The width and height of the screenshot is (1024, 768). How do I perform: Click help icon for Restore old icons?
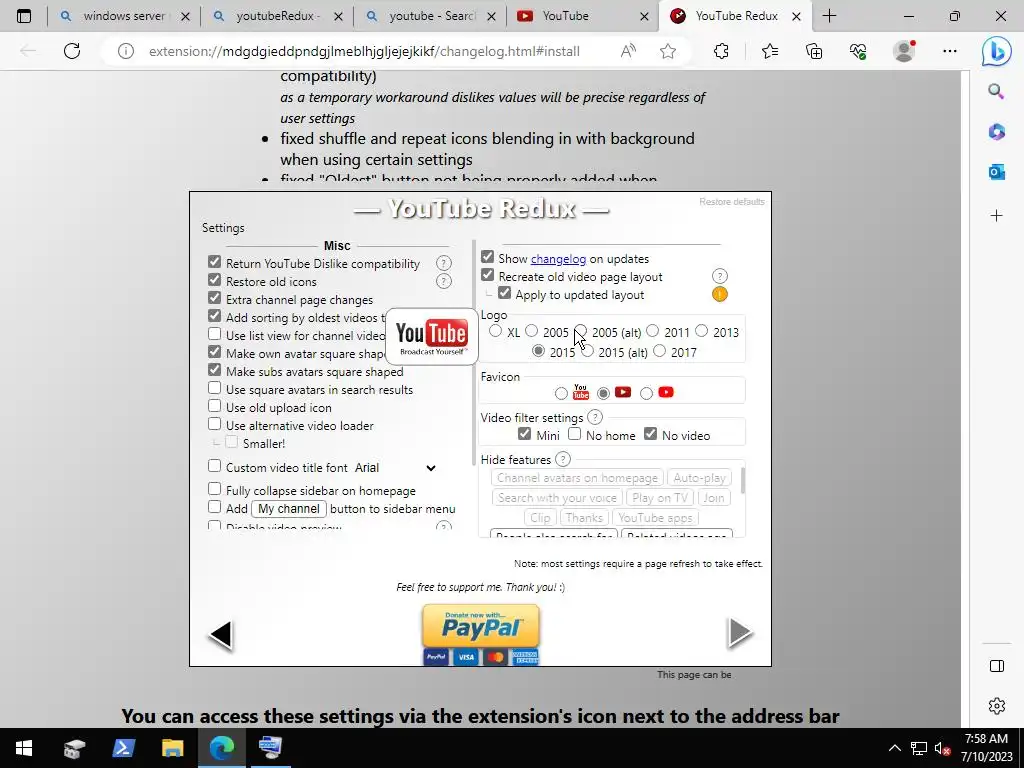pos(443,281)
